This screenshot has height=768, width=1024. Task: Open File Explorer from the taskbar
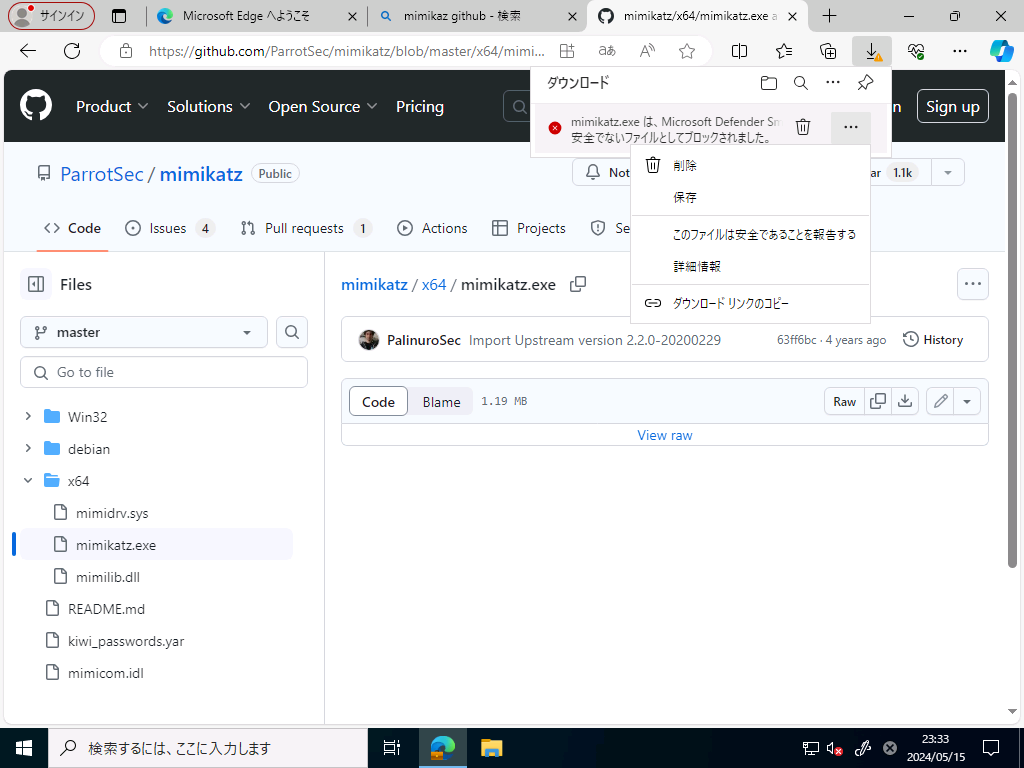pyautogui.click(x=491, y=748)
